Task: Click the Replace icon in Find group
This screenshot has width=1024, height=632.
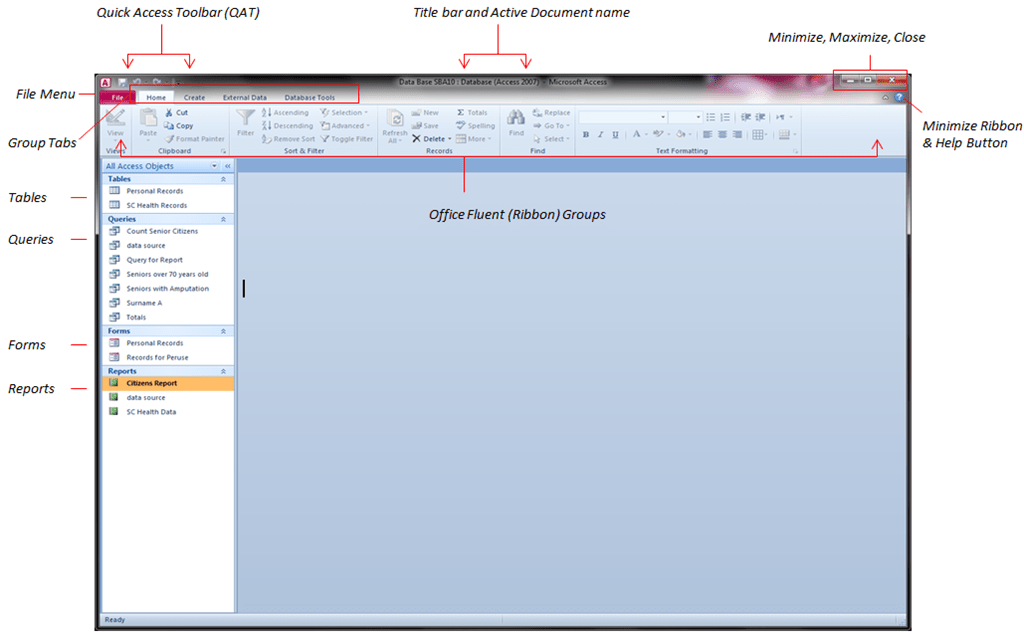Action: pos(537,112)
